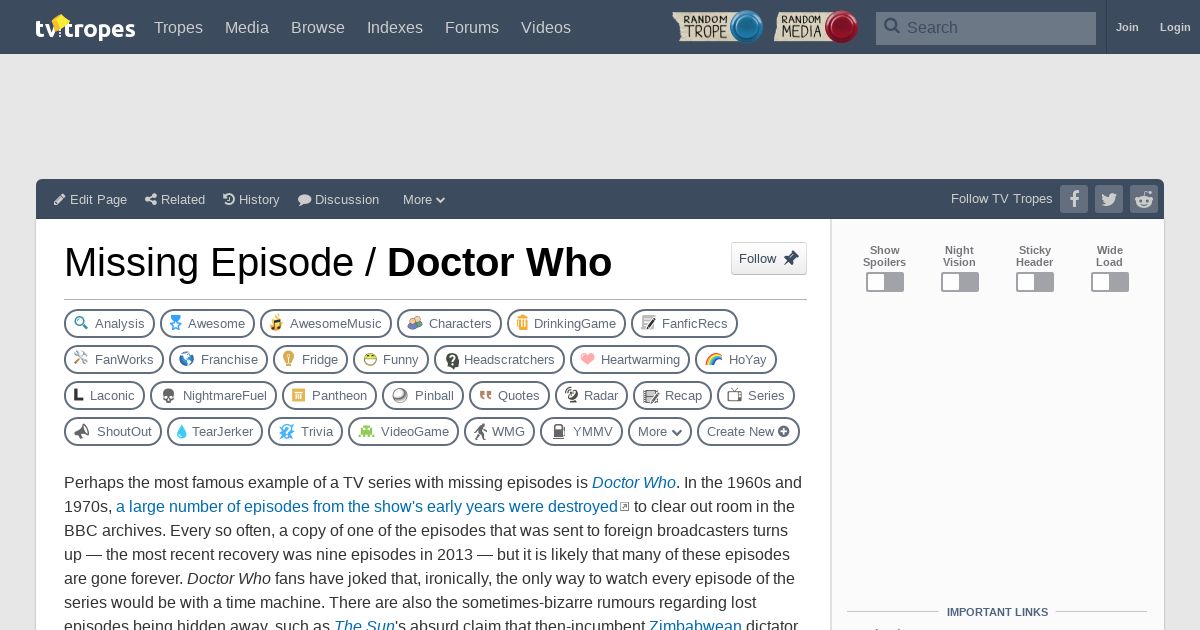This screenshot has height=630, width=1200.
Task: Click the Login link
Action: pos(1175,27)
